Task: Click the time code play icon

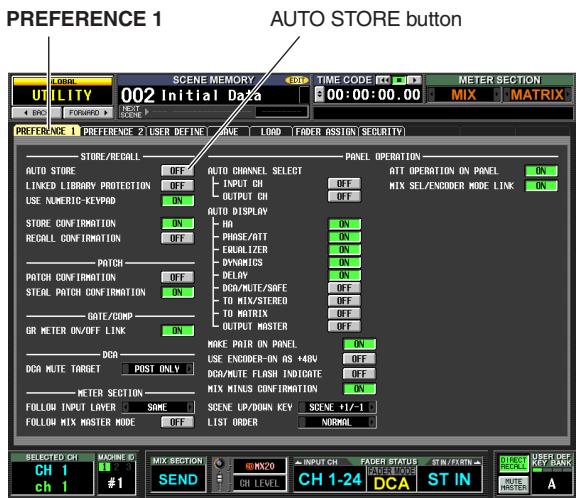Action: click(x=414, y=80)
